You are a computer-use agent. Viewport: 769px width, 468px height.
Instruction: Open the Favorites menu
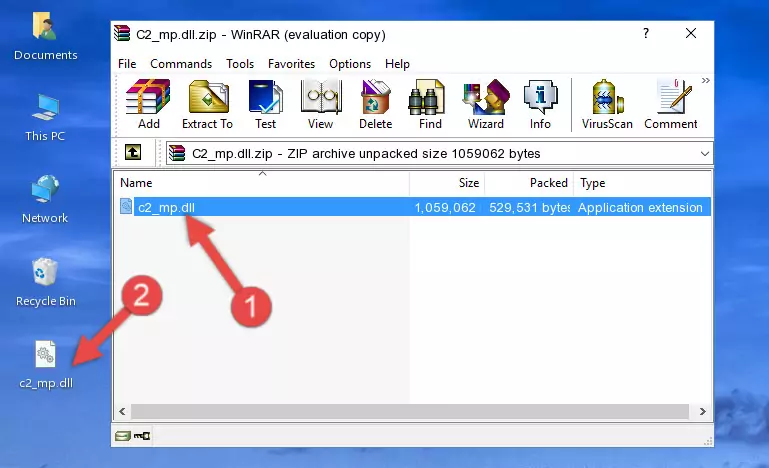291,64
